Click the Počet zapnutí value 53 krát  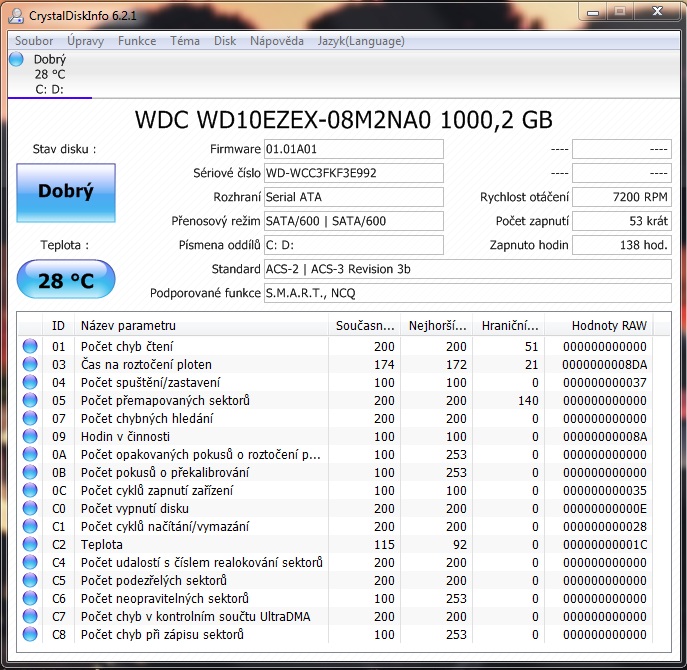click(622, 221)
